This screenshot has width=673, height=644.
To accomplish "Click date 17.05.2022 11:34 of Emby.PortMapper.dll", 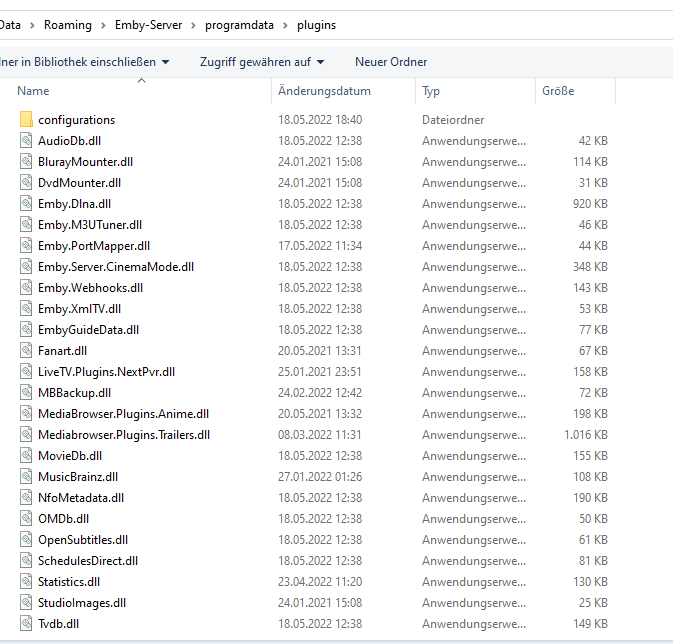I will tap(320, 246).
